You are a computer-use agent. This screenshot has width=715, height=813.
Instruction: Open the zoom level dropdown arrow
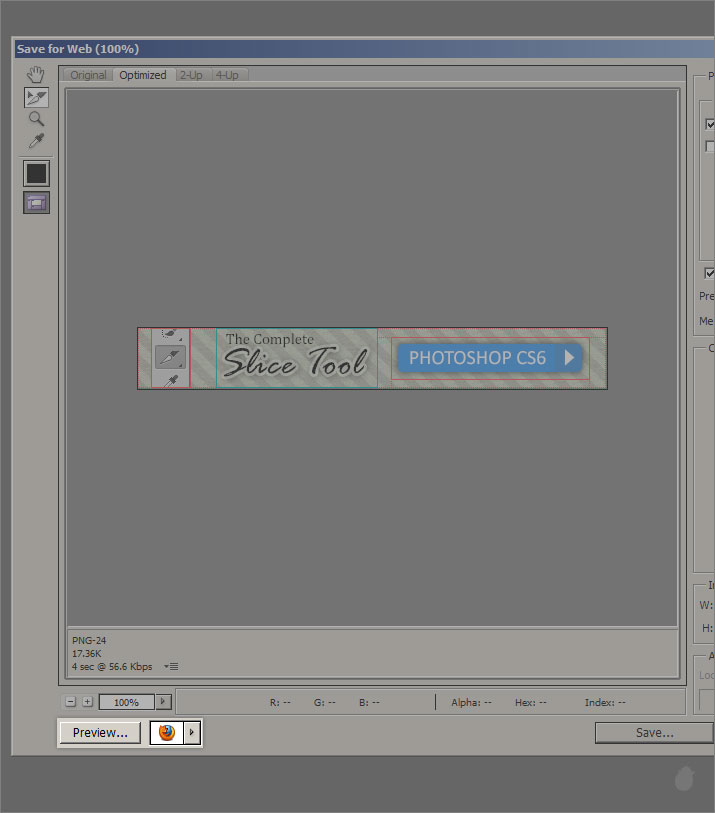(x=164, y=702)
